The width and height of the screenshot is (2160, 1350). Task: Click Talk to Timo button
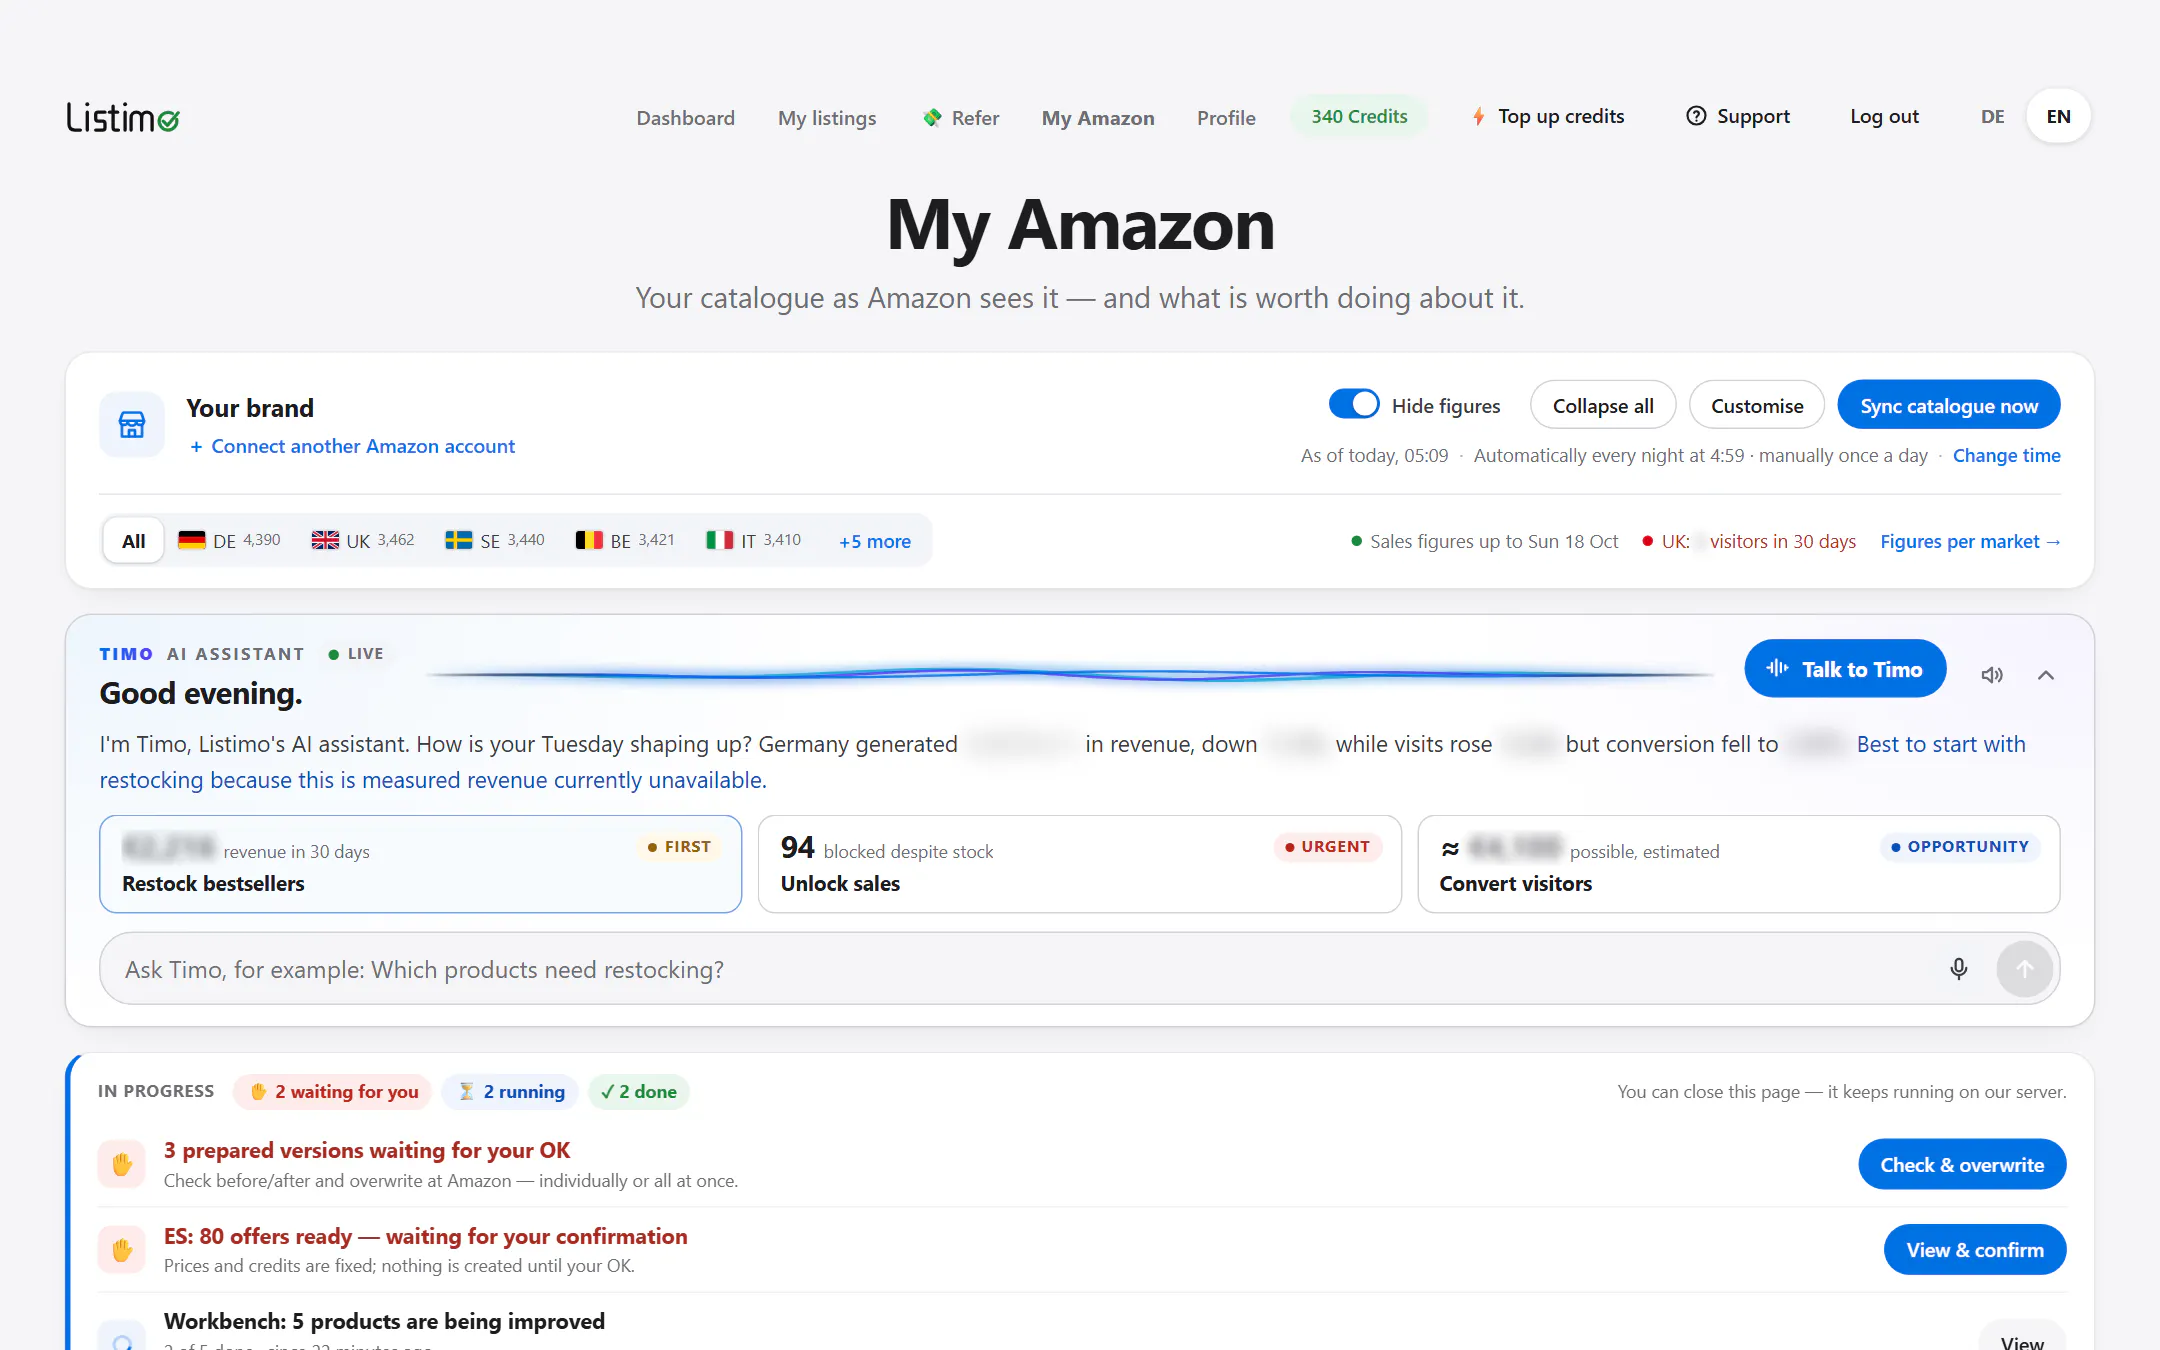(1845, 669)
